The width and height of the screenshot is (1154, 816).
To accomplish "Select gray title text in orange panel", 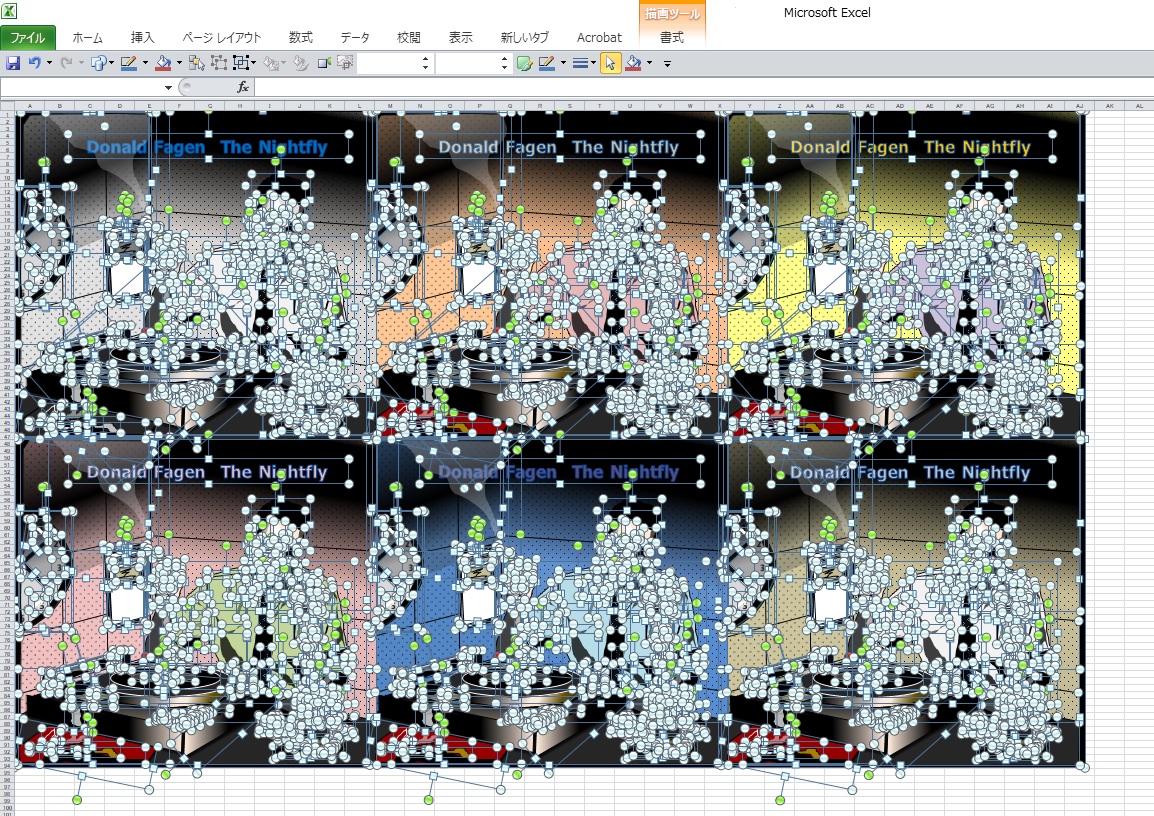I will (559, 147).
